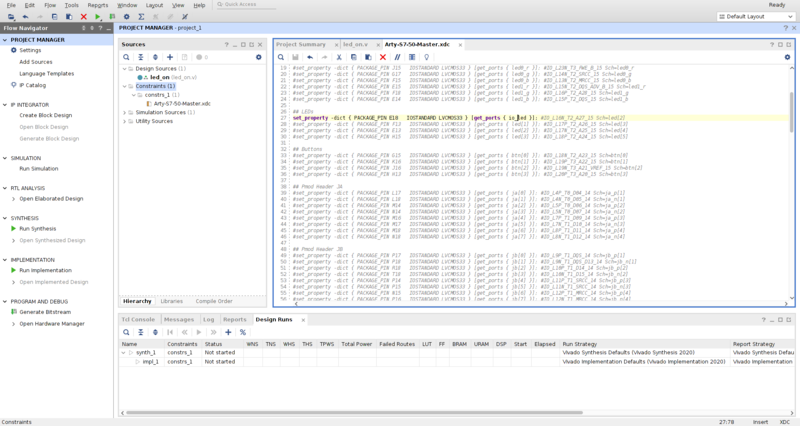
Task: Open Settings gear in the main toolbar
Action: tap(127, 17)
